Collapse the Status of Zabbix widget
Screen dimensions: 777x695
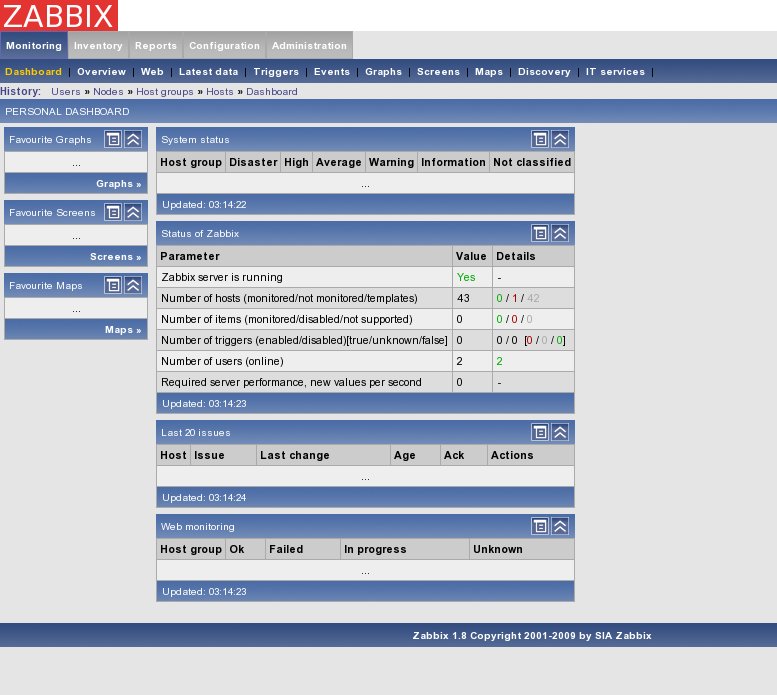pos(560,233)
